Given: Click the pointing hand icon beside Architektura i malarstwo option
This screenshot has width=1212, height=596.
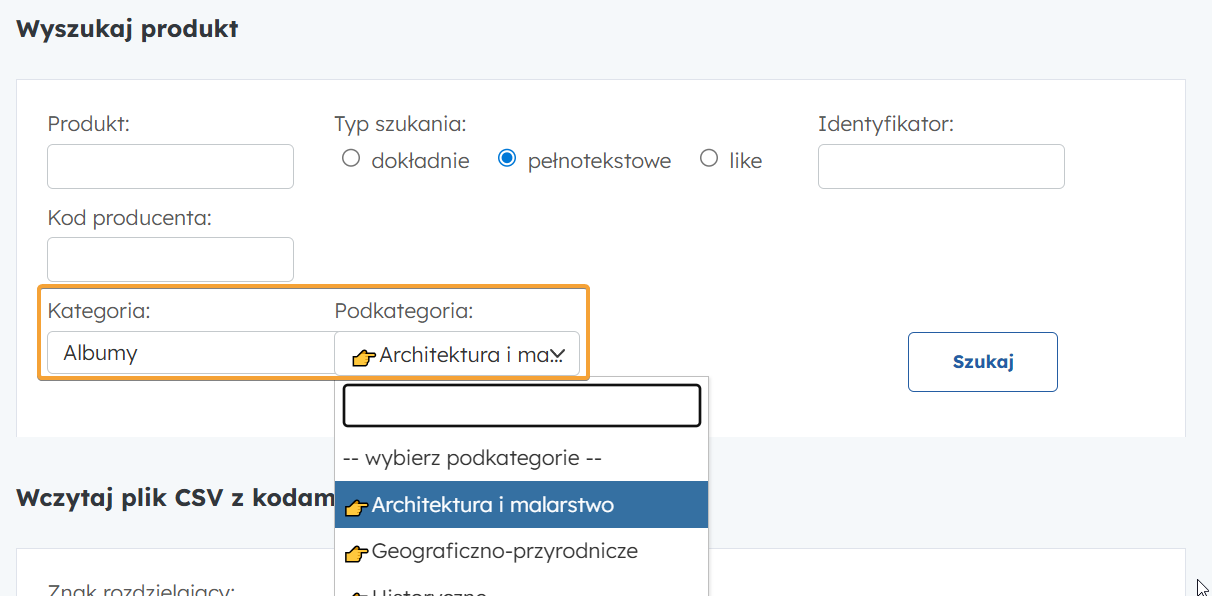Looking at the screenshot, I should (x=355, y=507).
